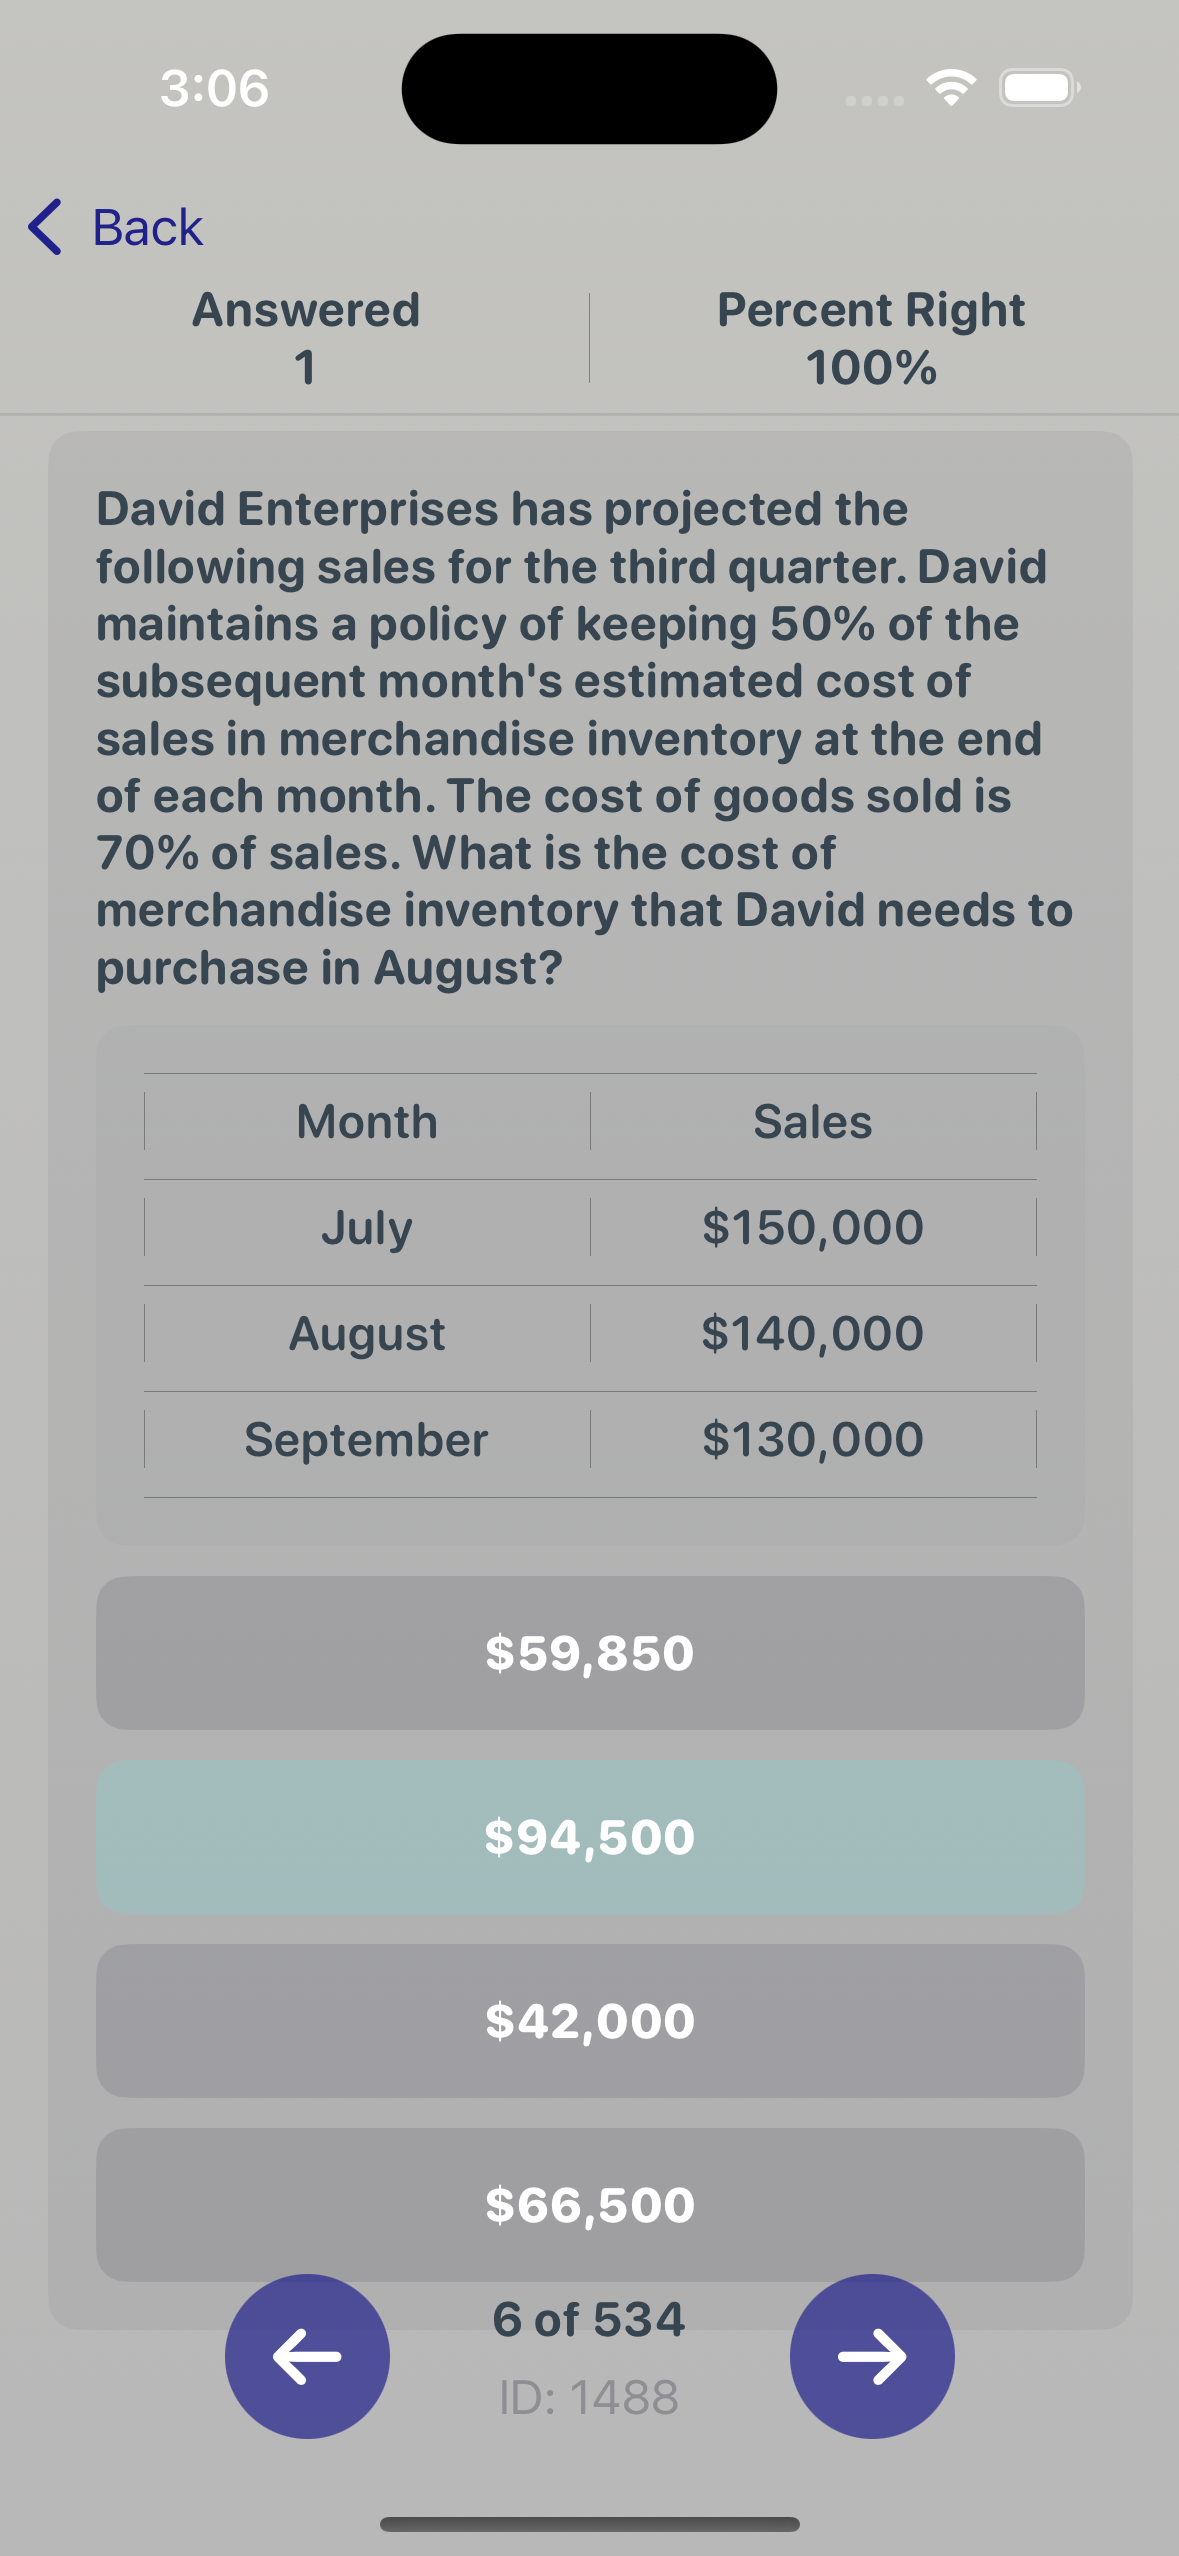Viewport: 1179px width, 2556px height.
Task: Select the highlighted $94,500 answer
Action: [590, 1837]
